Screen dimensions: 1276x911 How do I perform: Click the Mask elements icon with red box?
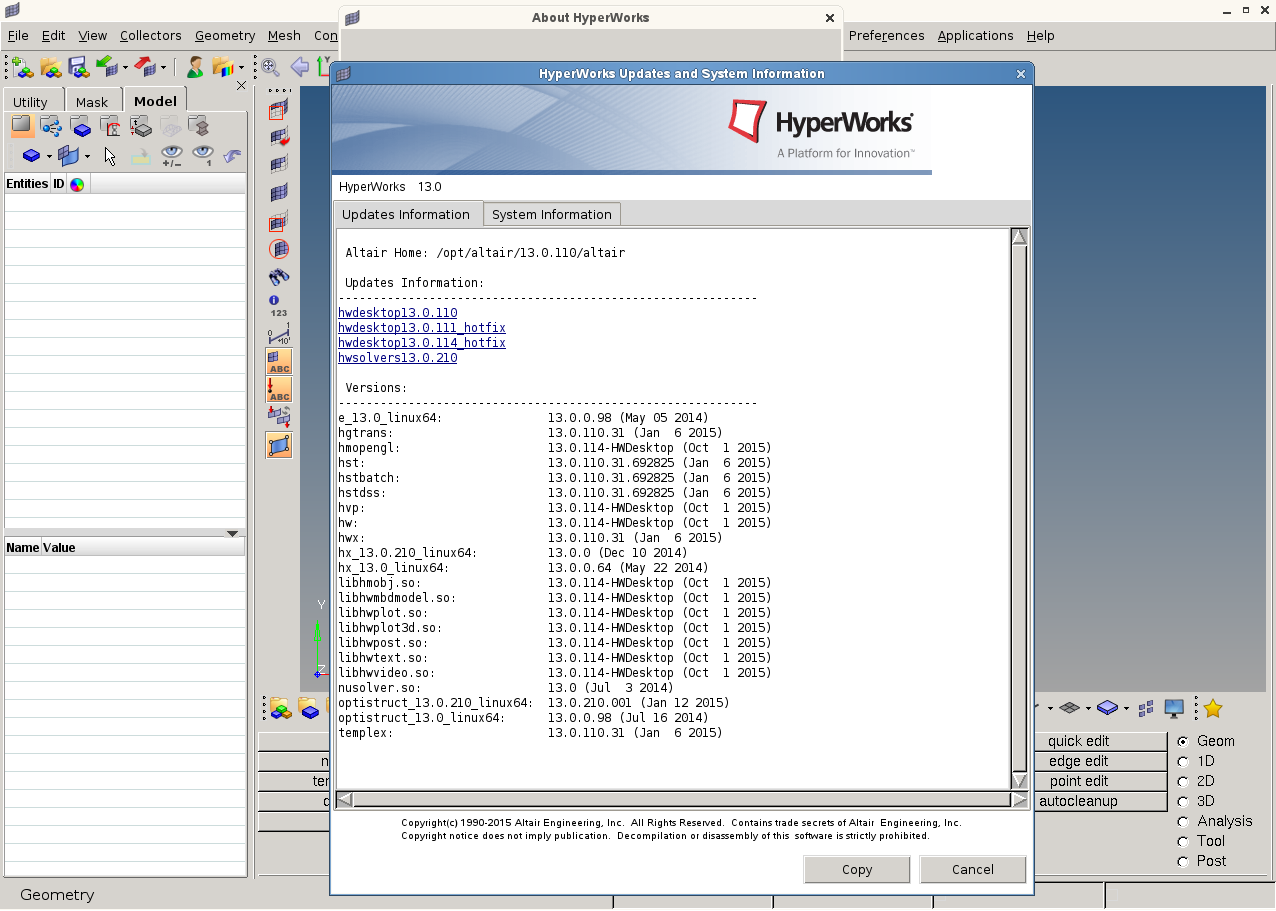click(279, 110)
